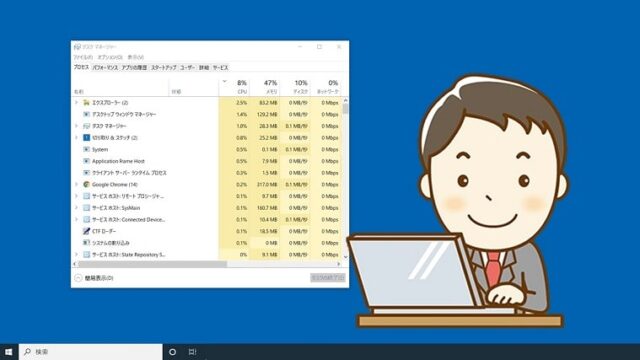Switch to the パフォーマンス tab
This screenshot has width=640, height=360.
105,67
